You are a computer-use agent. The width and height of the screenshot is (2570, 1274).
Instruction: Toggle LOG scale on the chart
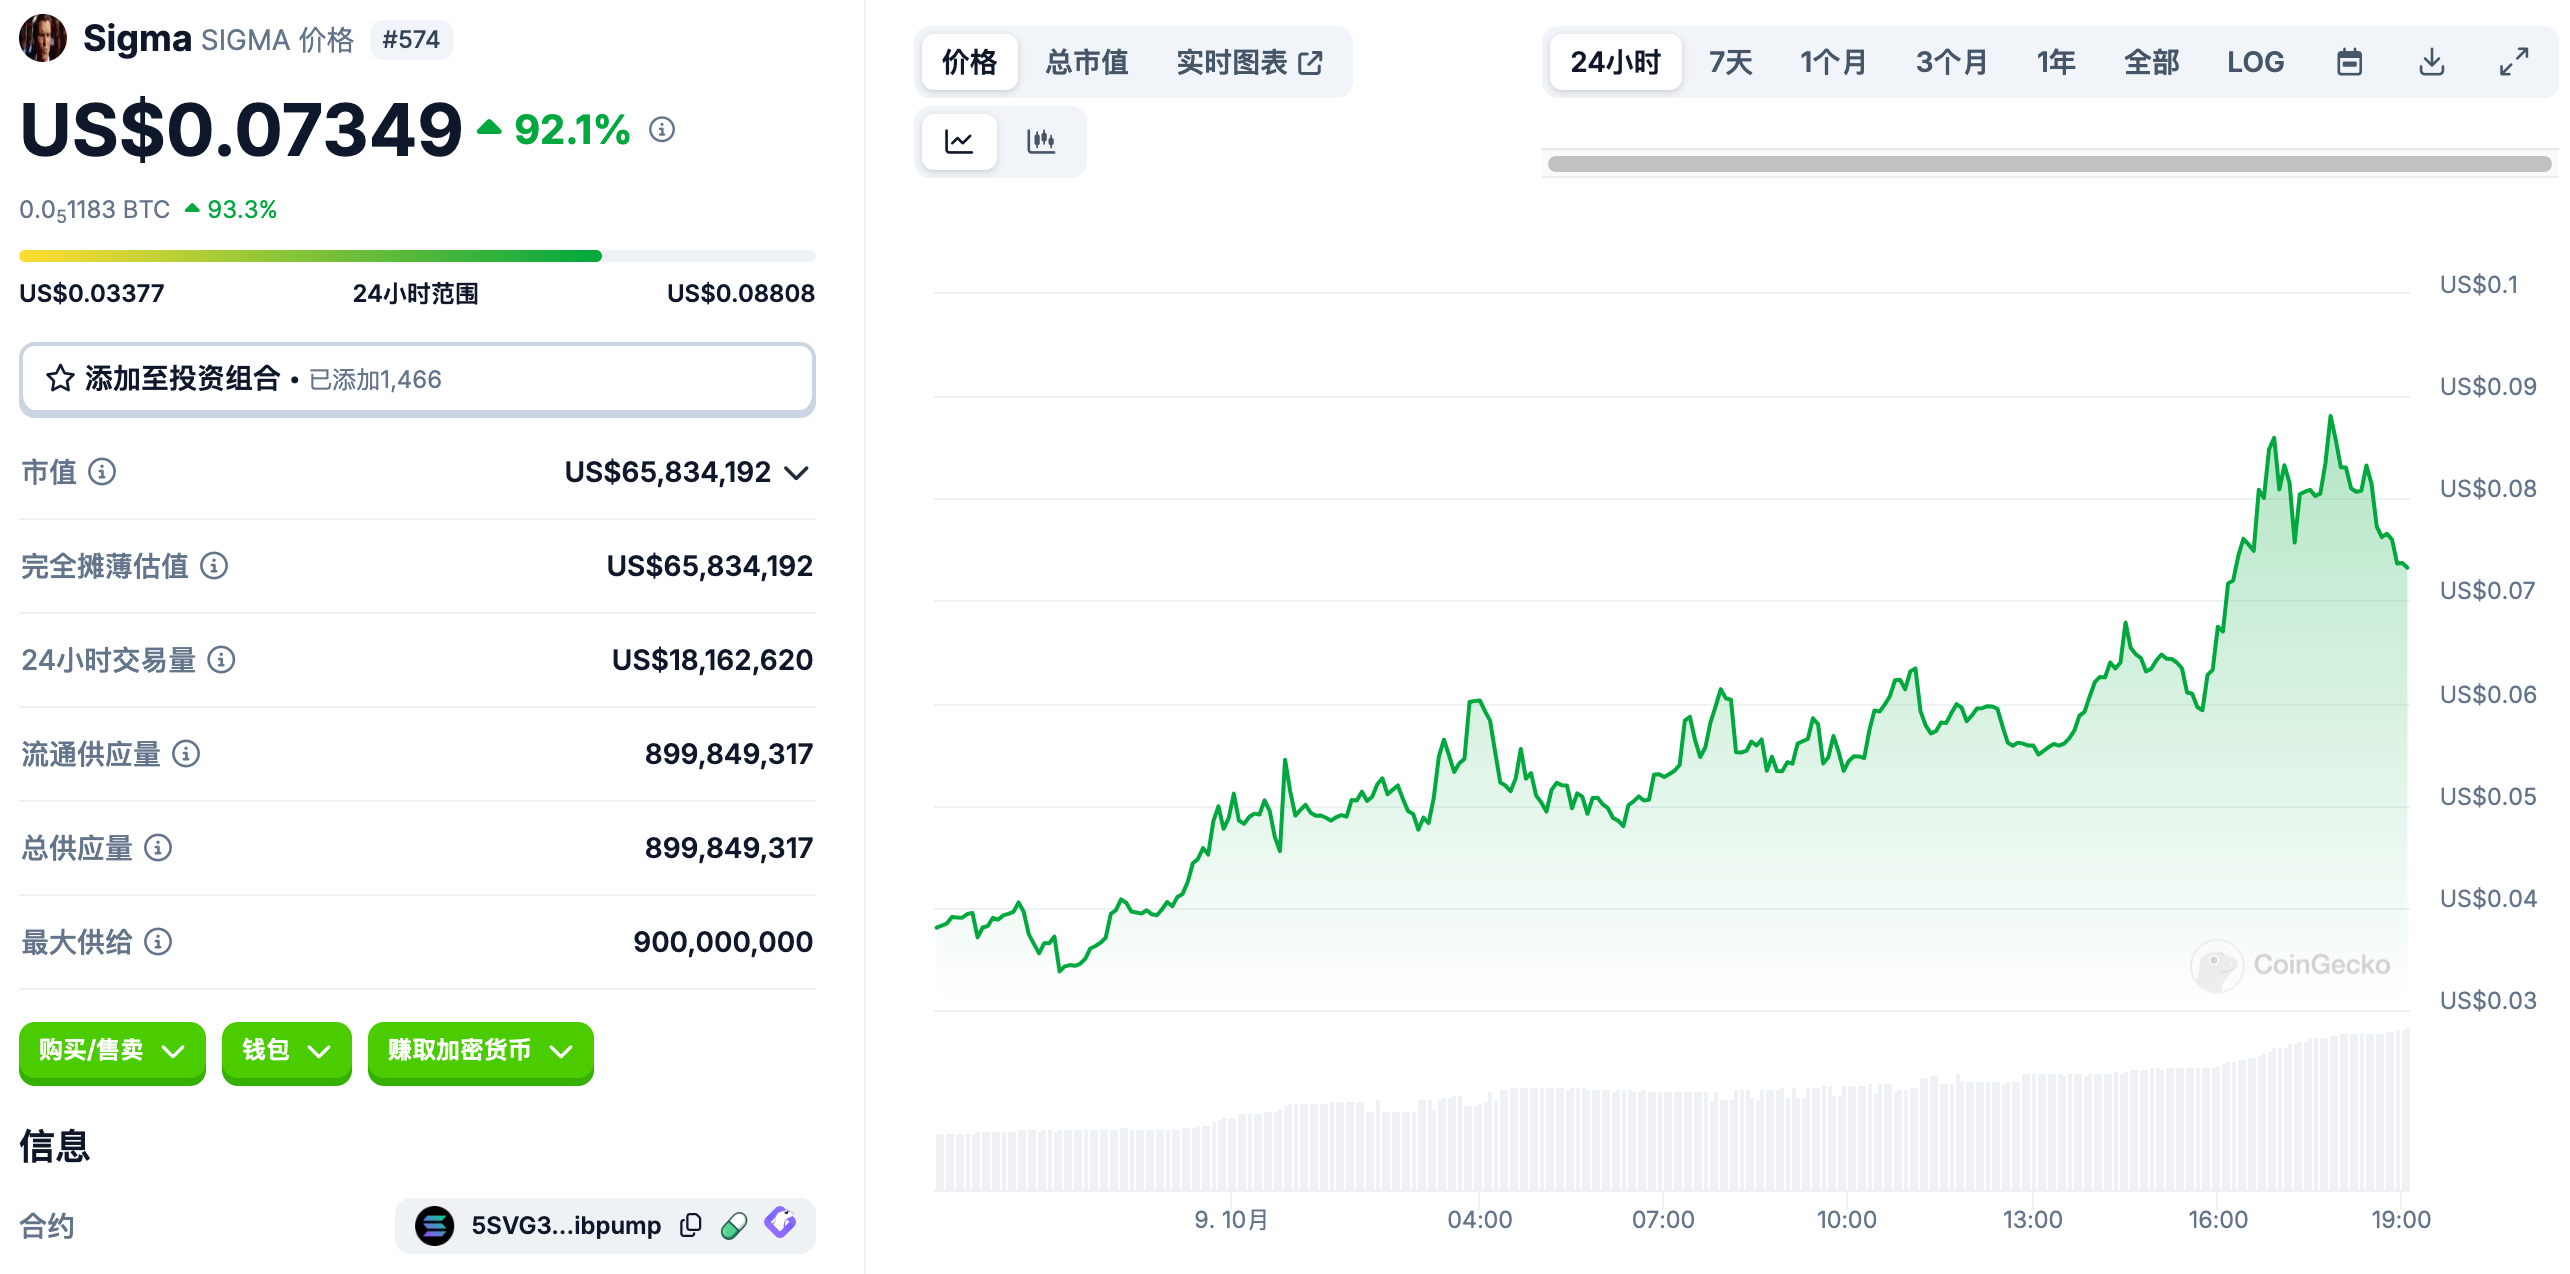point(2255,62)
